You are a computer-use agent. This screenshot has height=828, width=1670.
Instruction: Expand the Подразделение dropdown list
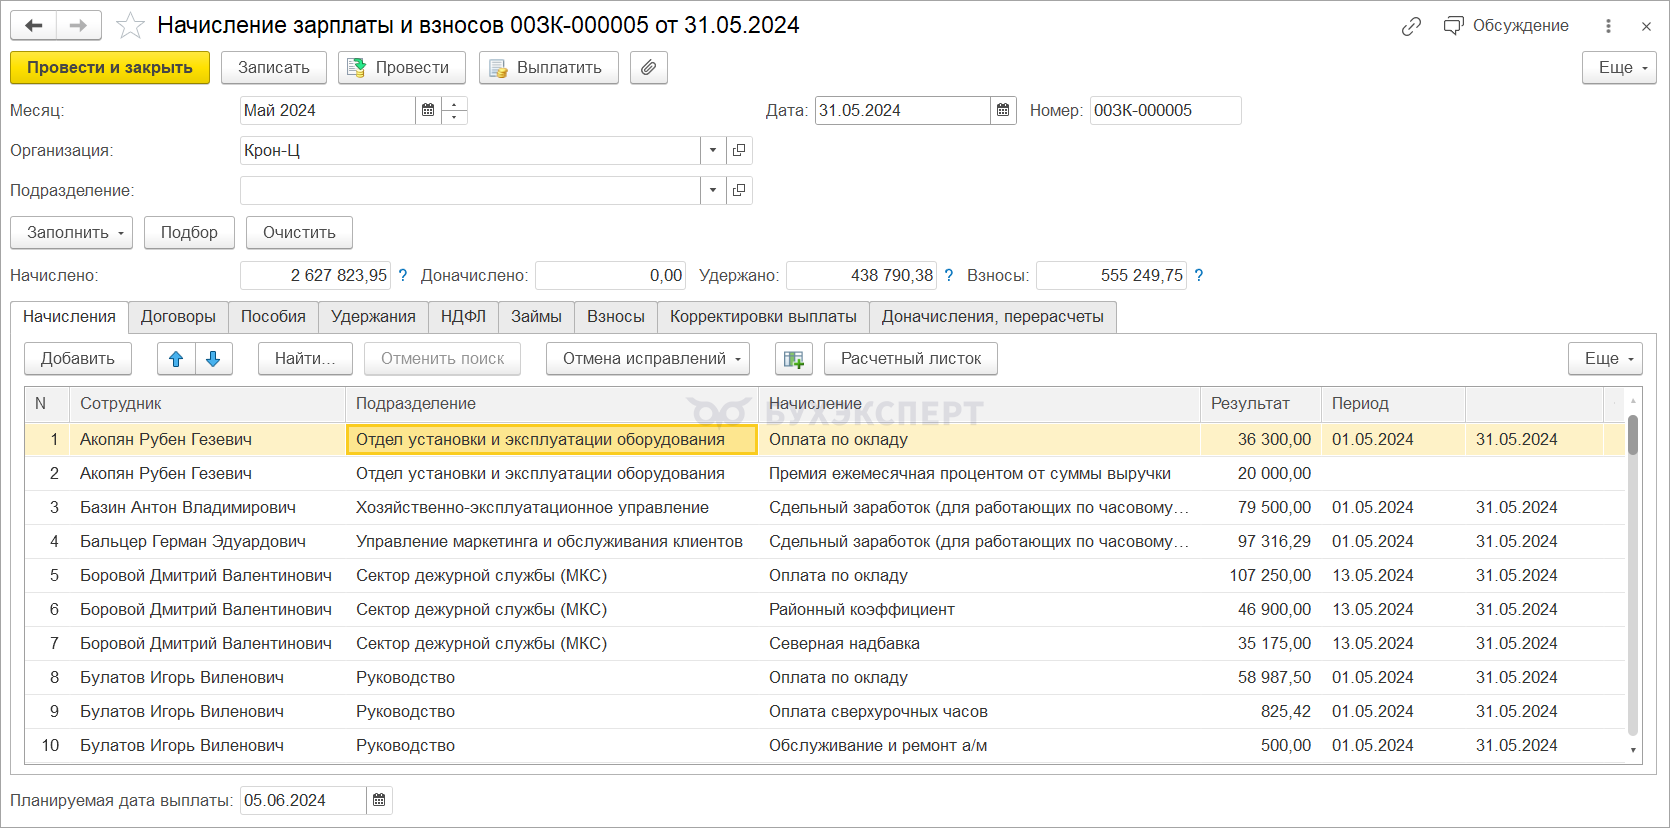[712, 191]
